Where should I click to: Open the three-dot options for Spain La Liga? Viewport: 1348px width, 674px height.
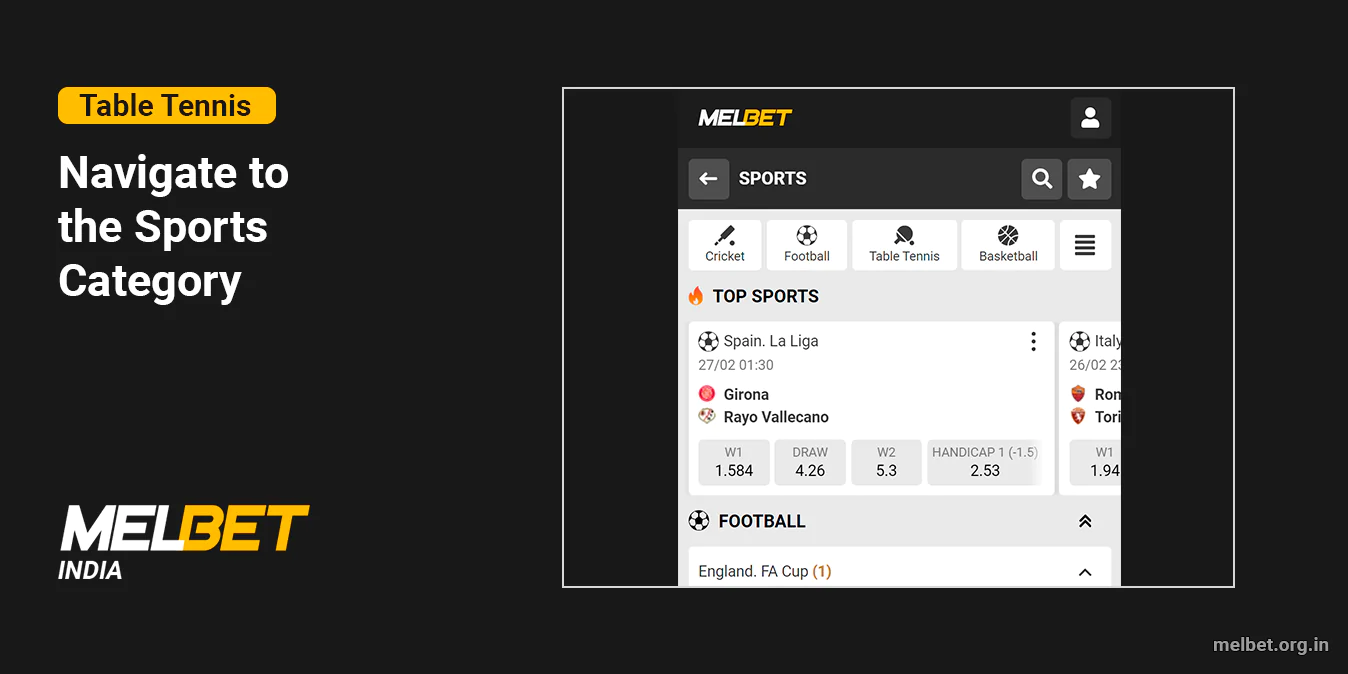pyautogui.click(x=1033, y=341)
